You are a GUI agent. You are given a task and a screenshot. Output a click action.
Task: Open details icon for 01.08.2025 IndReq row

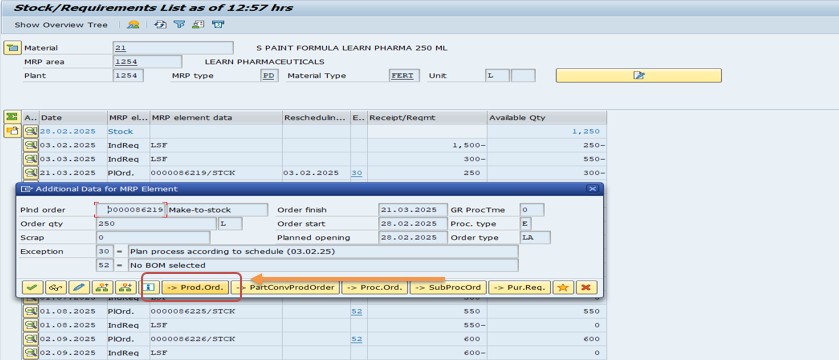click(x=30, y=325)
